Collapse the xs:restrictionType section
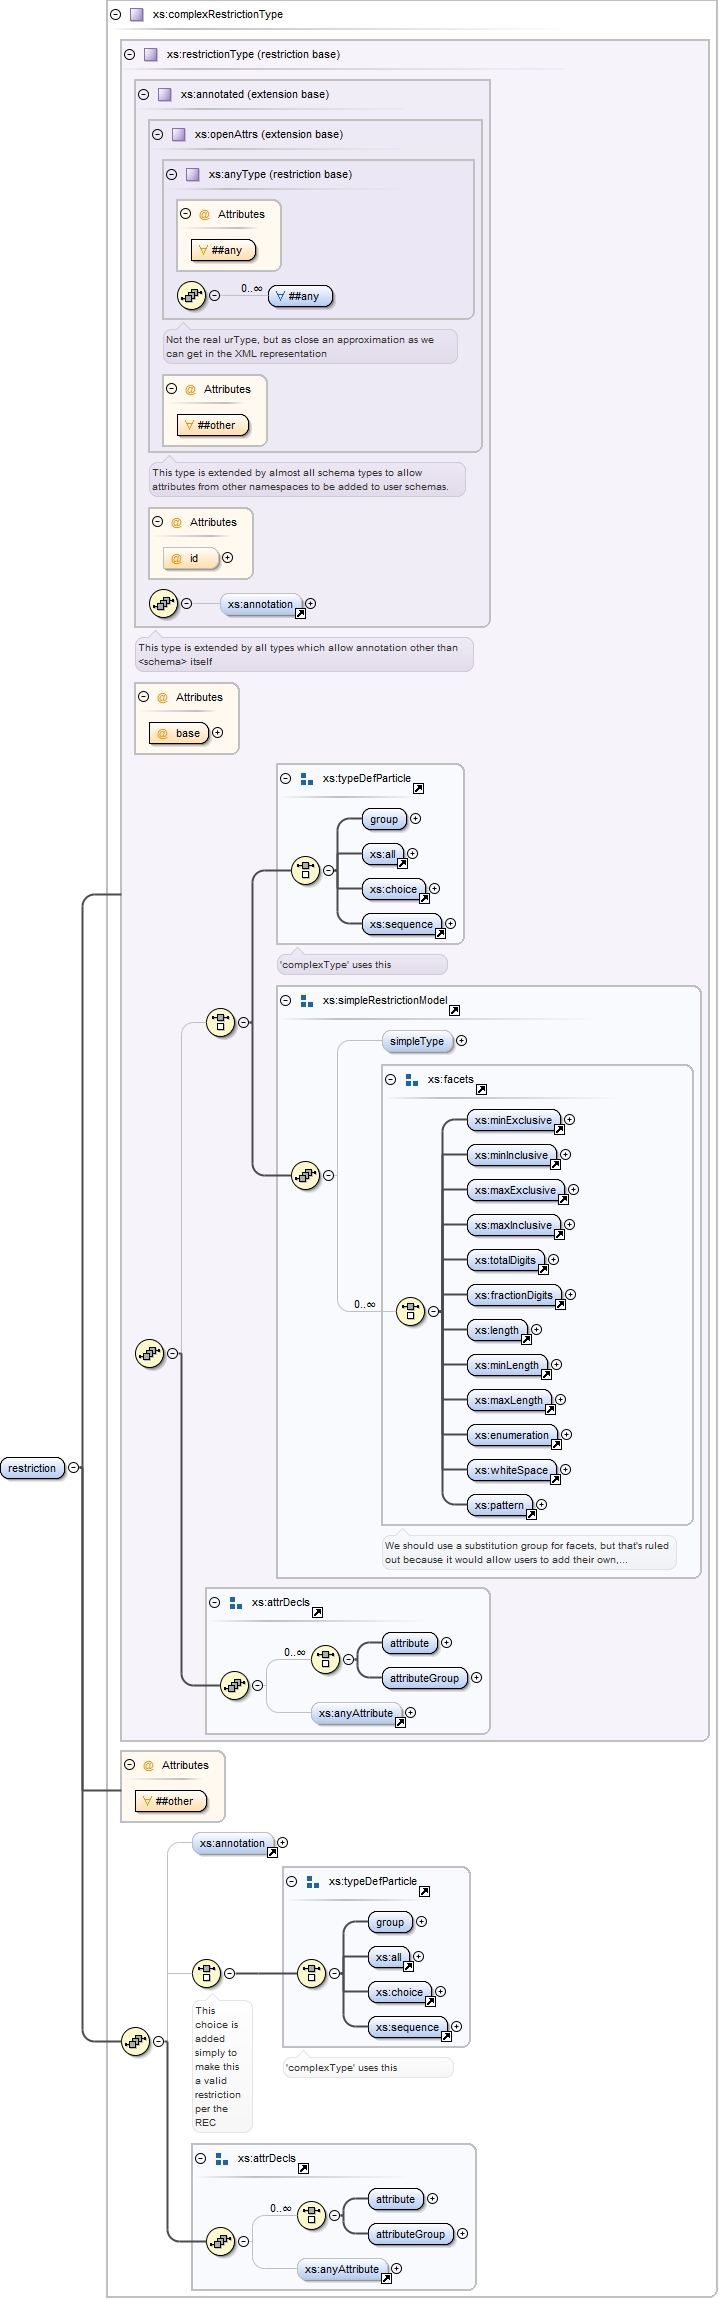Screen dimensions: 719x2299 [129, 55]
